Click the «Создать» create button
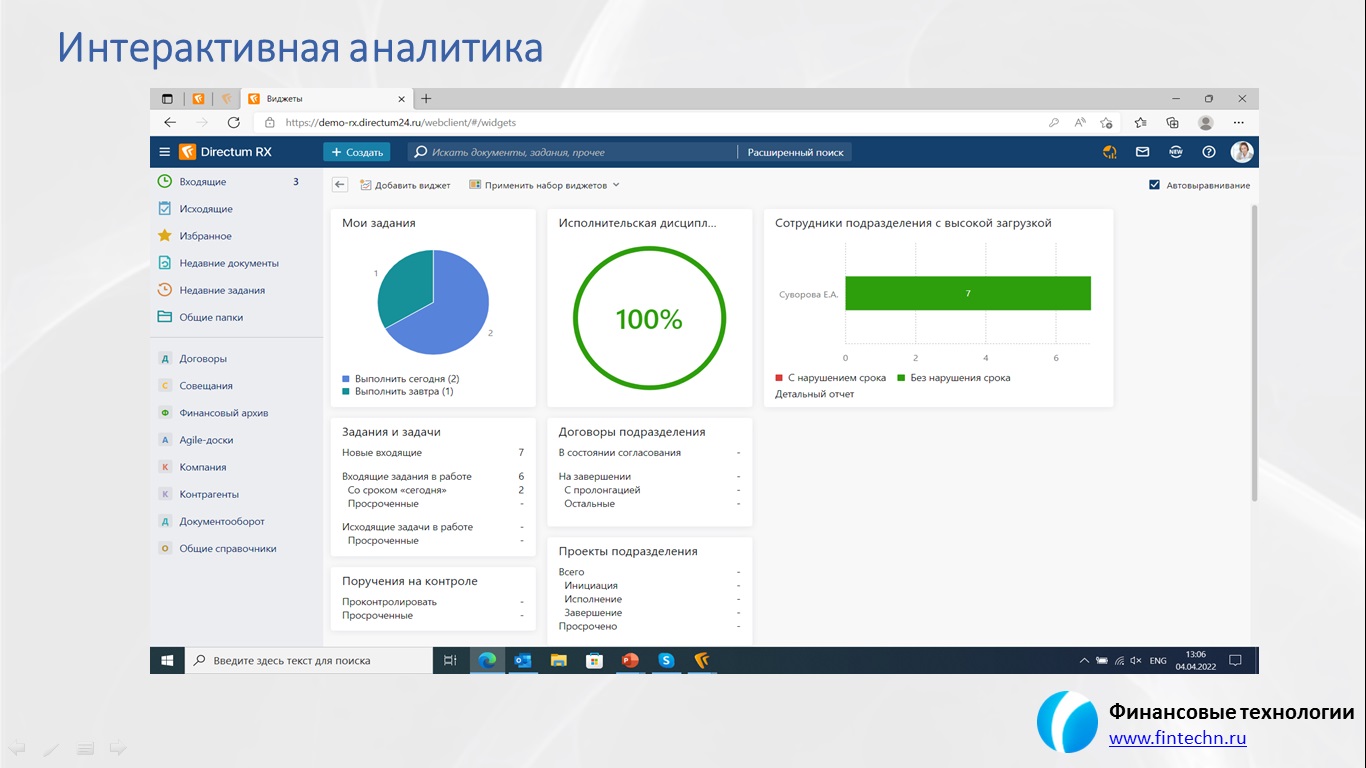The image size is (1366, 768). pyautogui.click(x=356, y=152)
